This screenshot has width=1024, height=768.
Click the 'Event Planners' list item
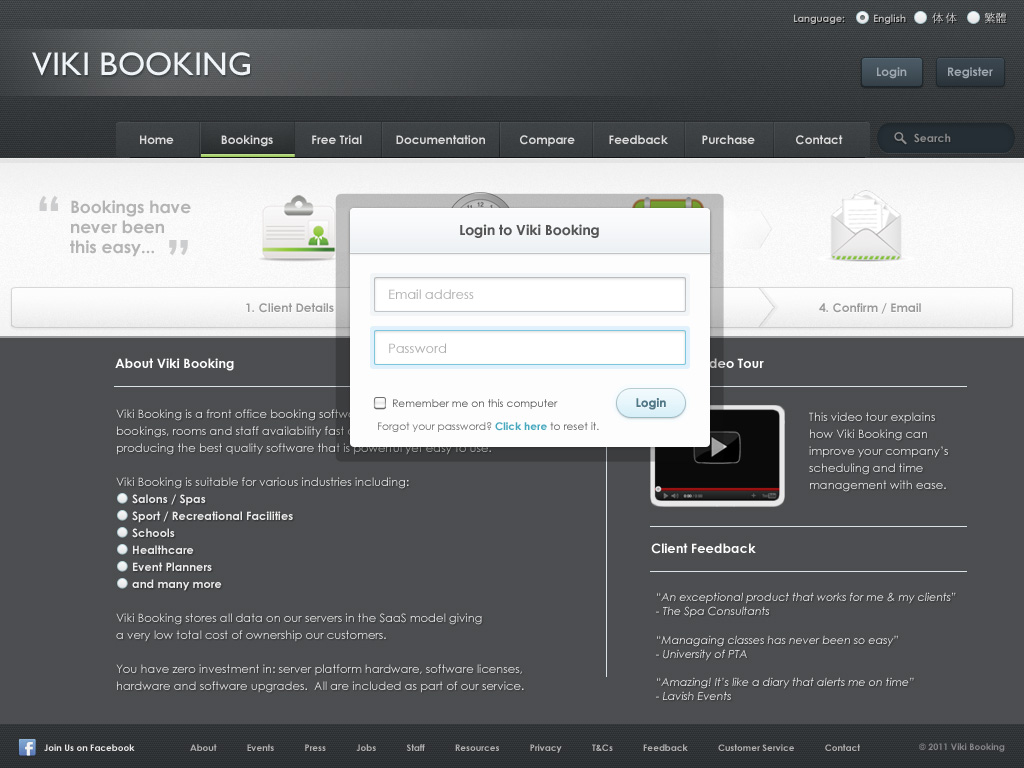click(172, 567)
